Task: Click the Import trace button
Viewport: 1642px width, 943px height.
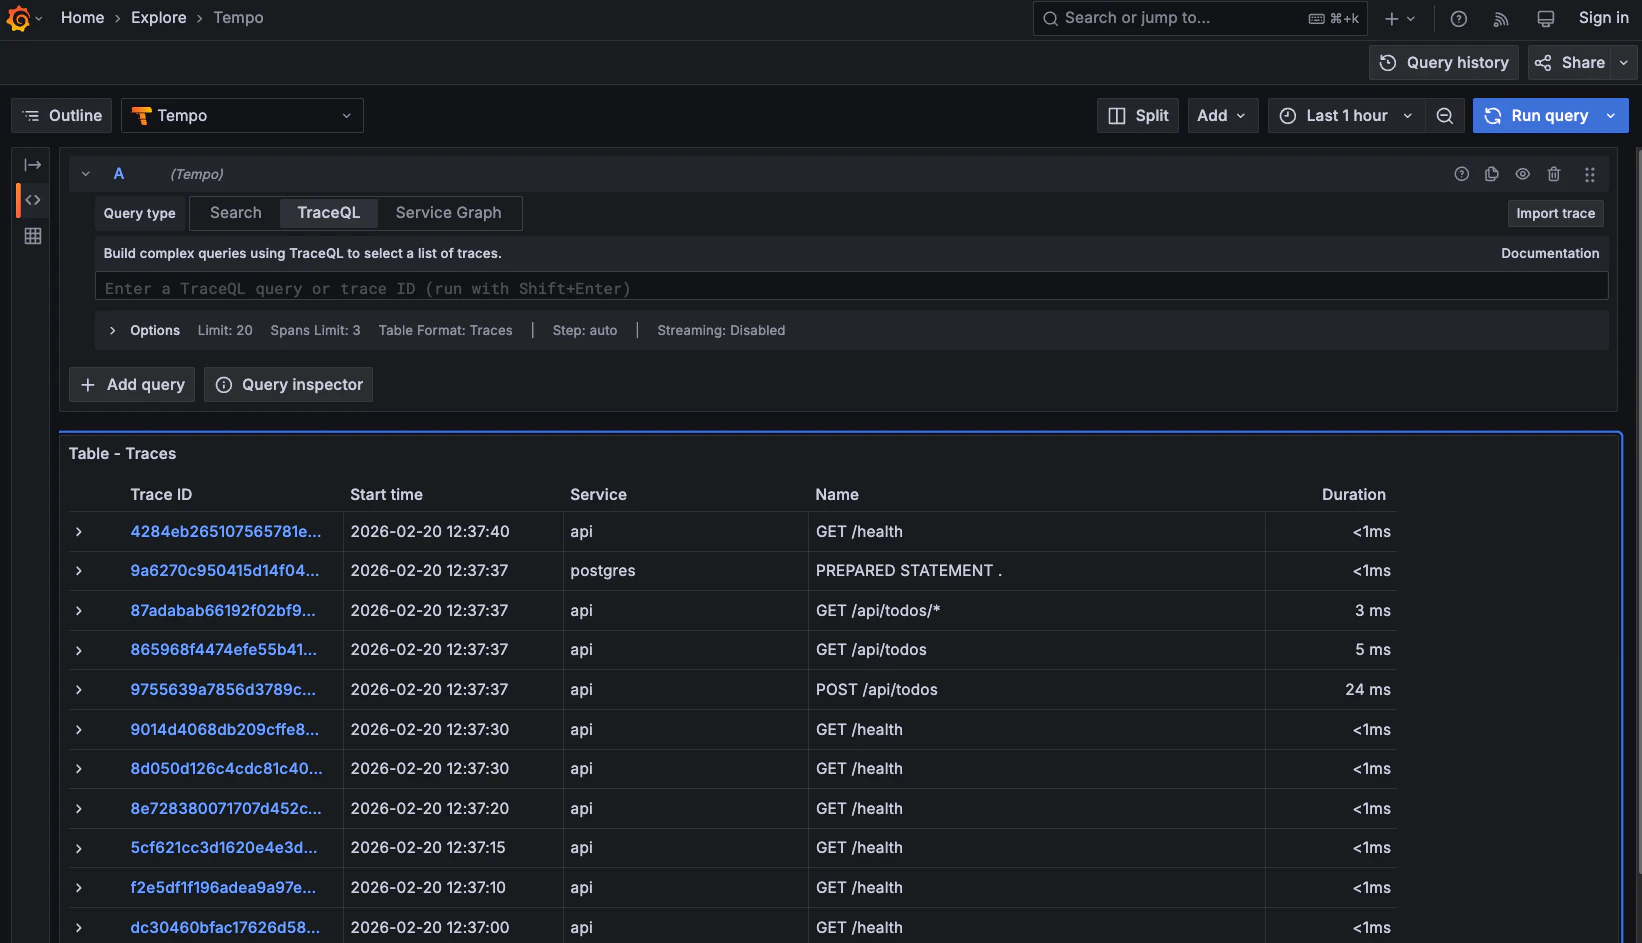Action: coord(1556,213)
